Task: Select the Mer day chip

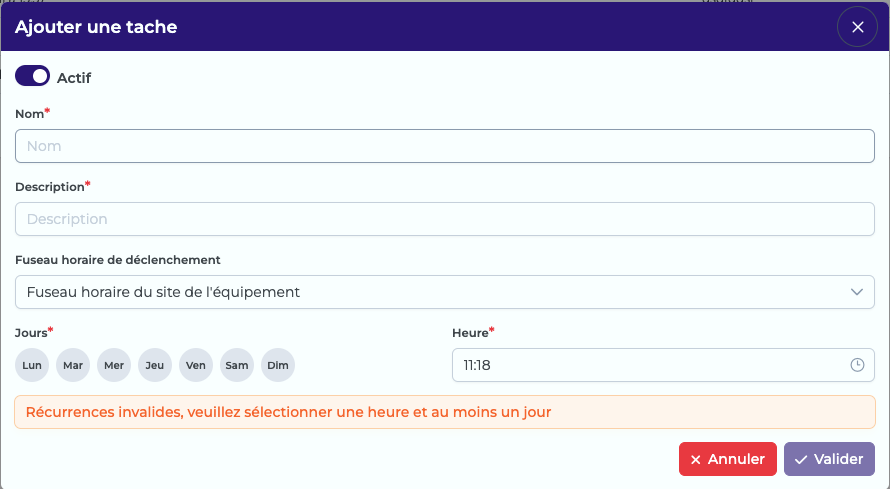Action: pos(114,365)
